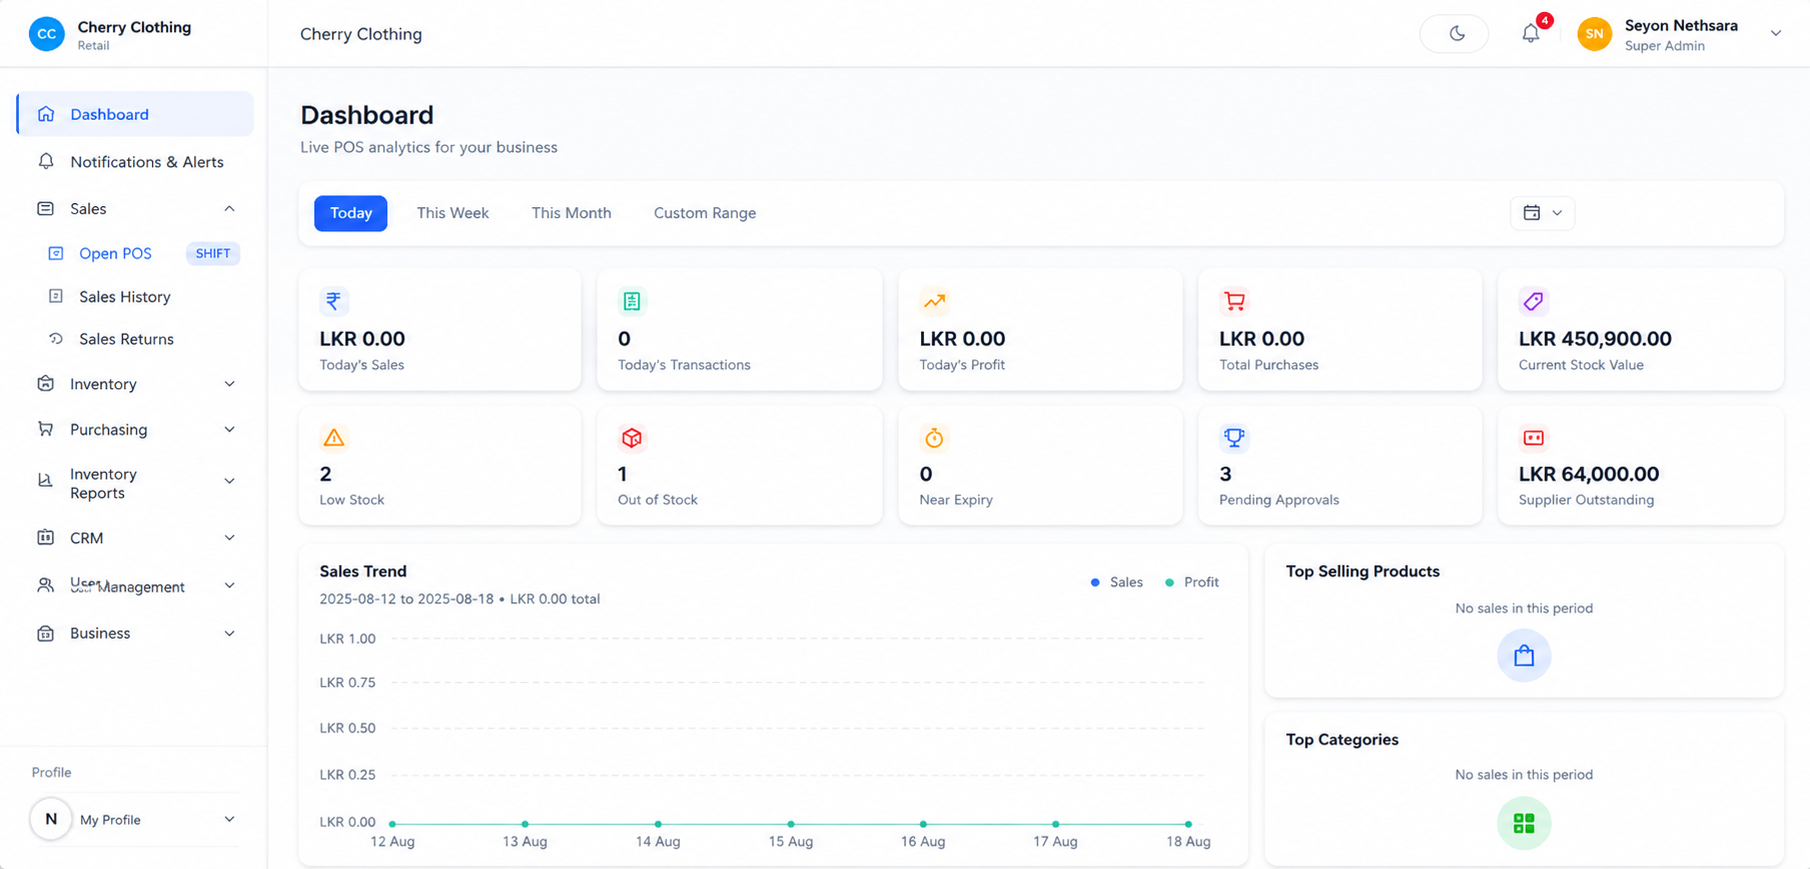Image resolution: width=1810 pixels, height=869 pixels.
Task: Click the shopping bag icon under Top Selling Products
Action: pyautogui.click(x=1524, y=656)
